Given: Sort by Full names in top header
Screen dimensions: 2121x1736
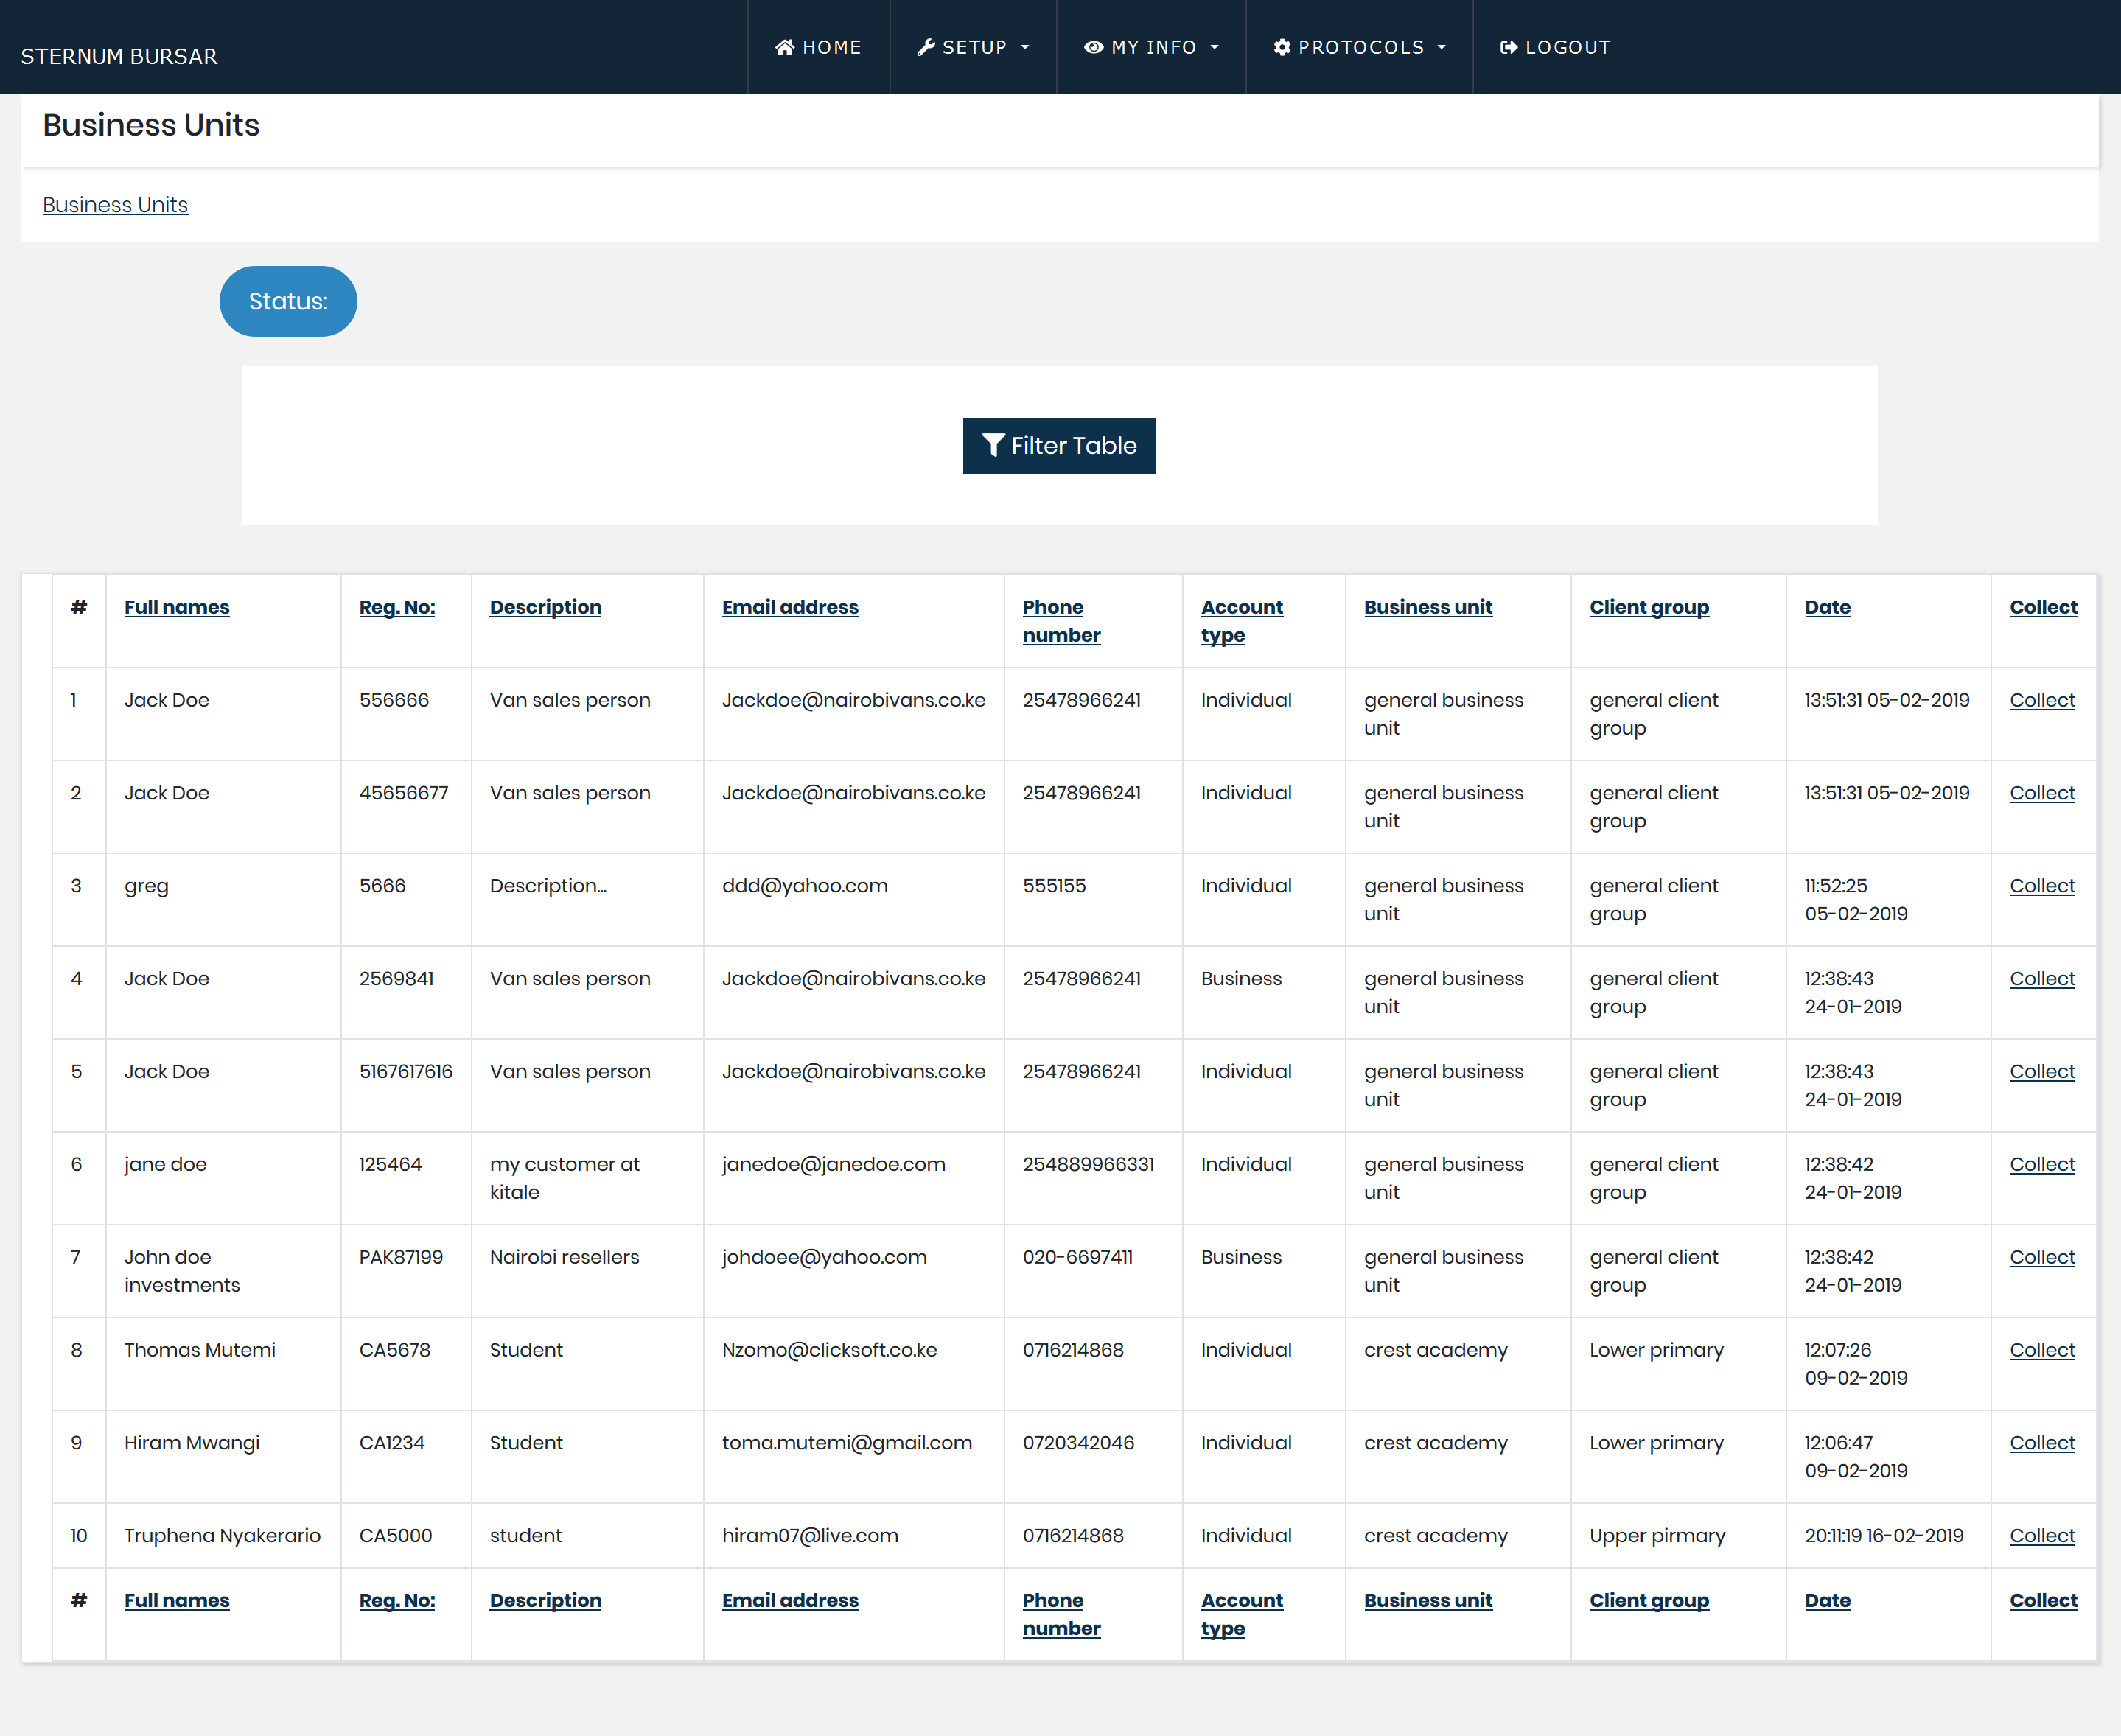Looking at the screenshot, I should [x=177, y=607].
